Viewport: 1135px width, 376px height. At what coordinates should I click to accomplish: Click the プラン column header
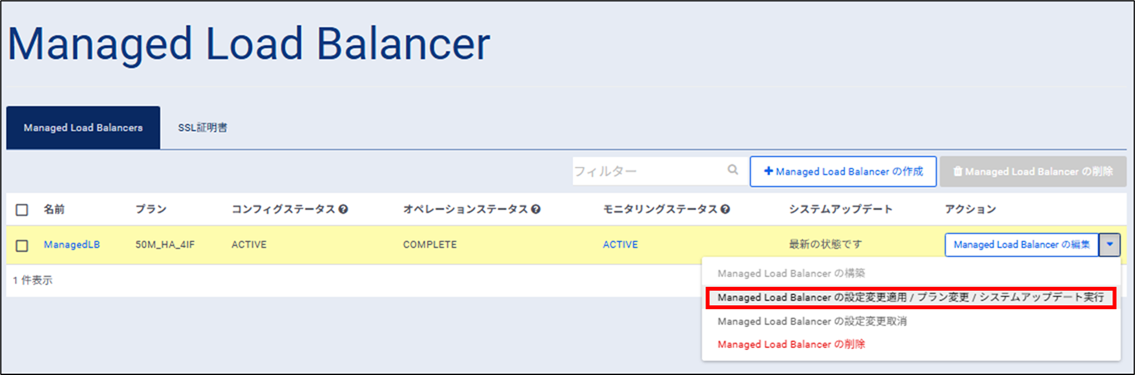151,209
